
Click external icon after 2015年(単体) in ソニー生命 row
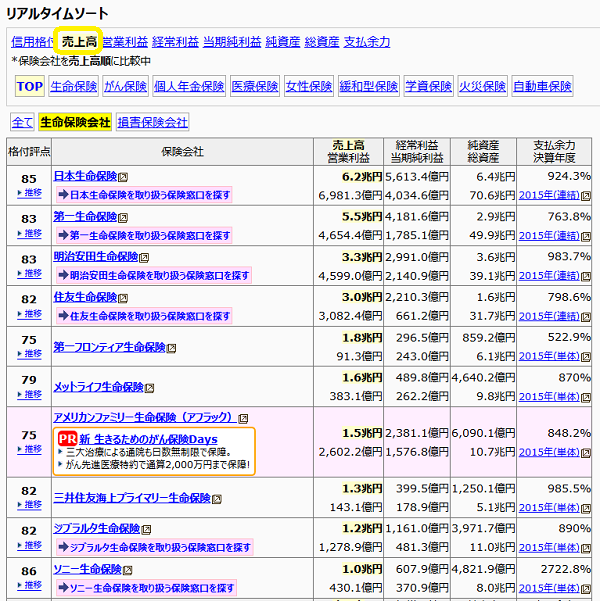pos(586,589)
